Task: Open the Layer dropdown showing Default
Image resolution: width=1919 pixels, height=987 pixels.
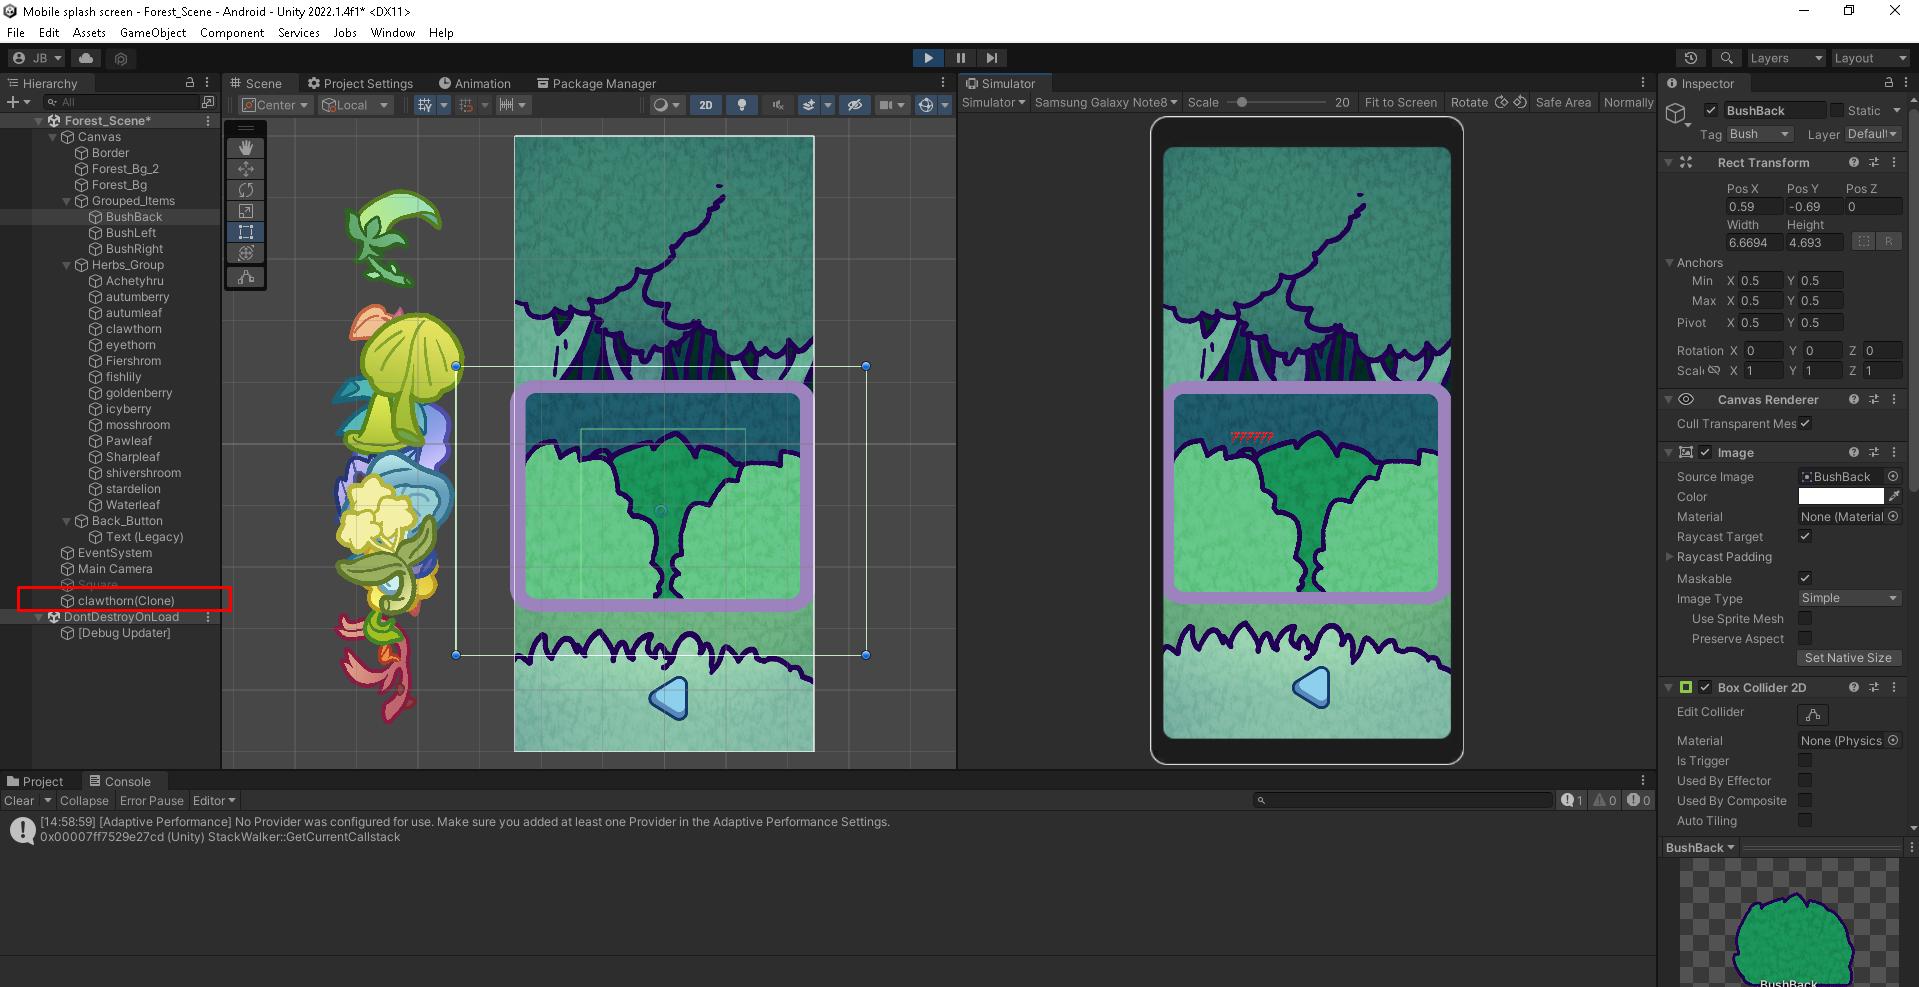Action: (1872, 134)
